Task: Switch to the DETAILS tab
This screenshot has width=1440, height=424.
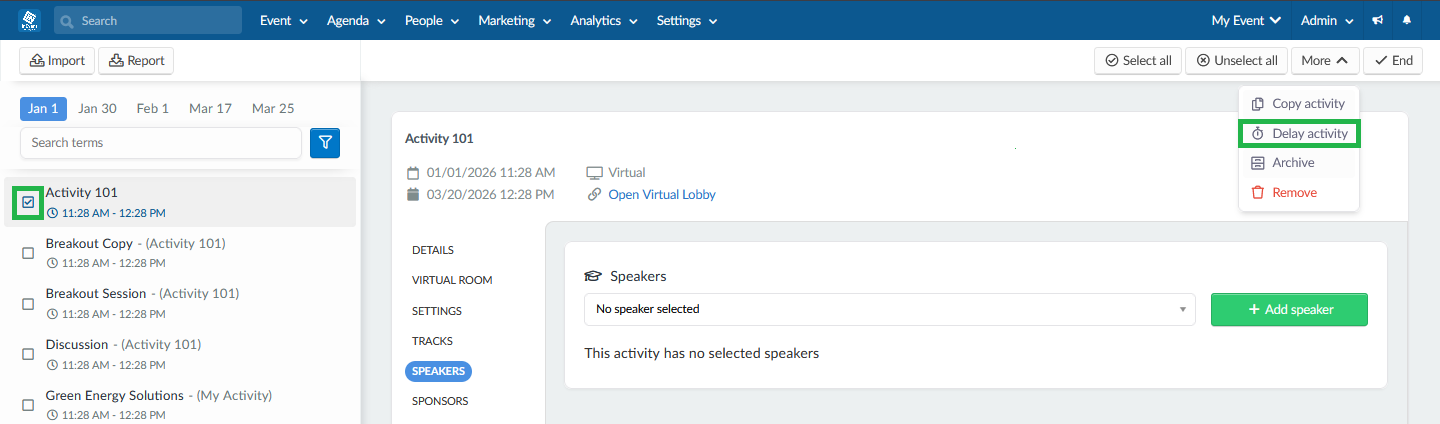Action: coord(433,250)
